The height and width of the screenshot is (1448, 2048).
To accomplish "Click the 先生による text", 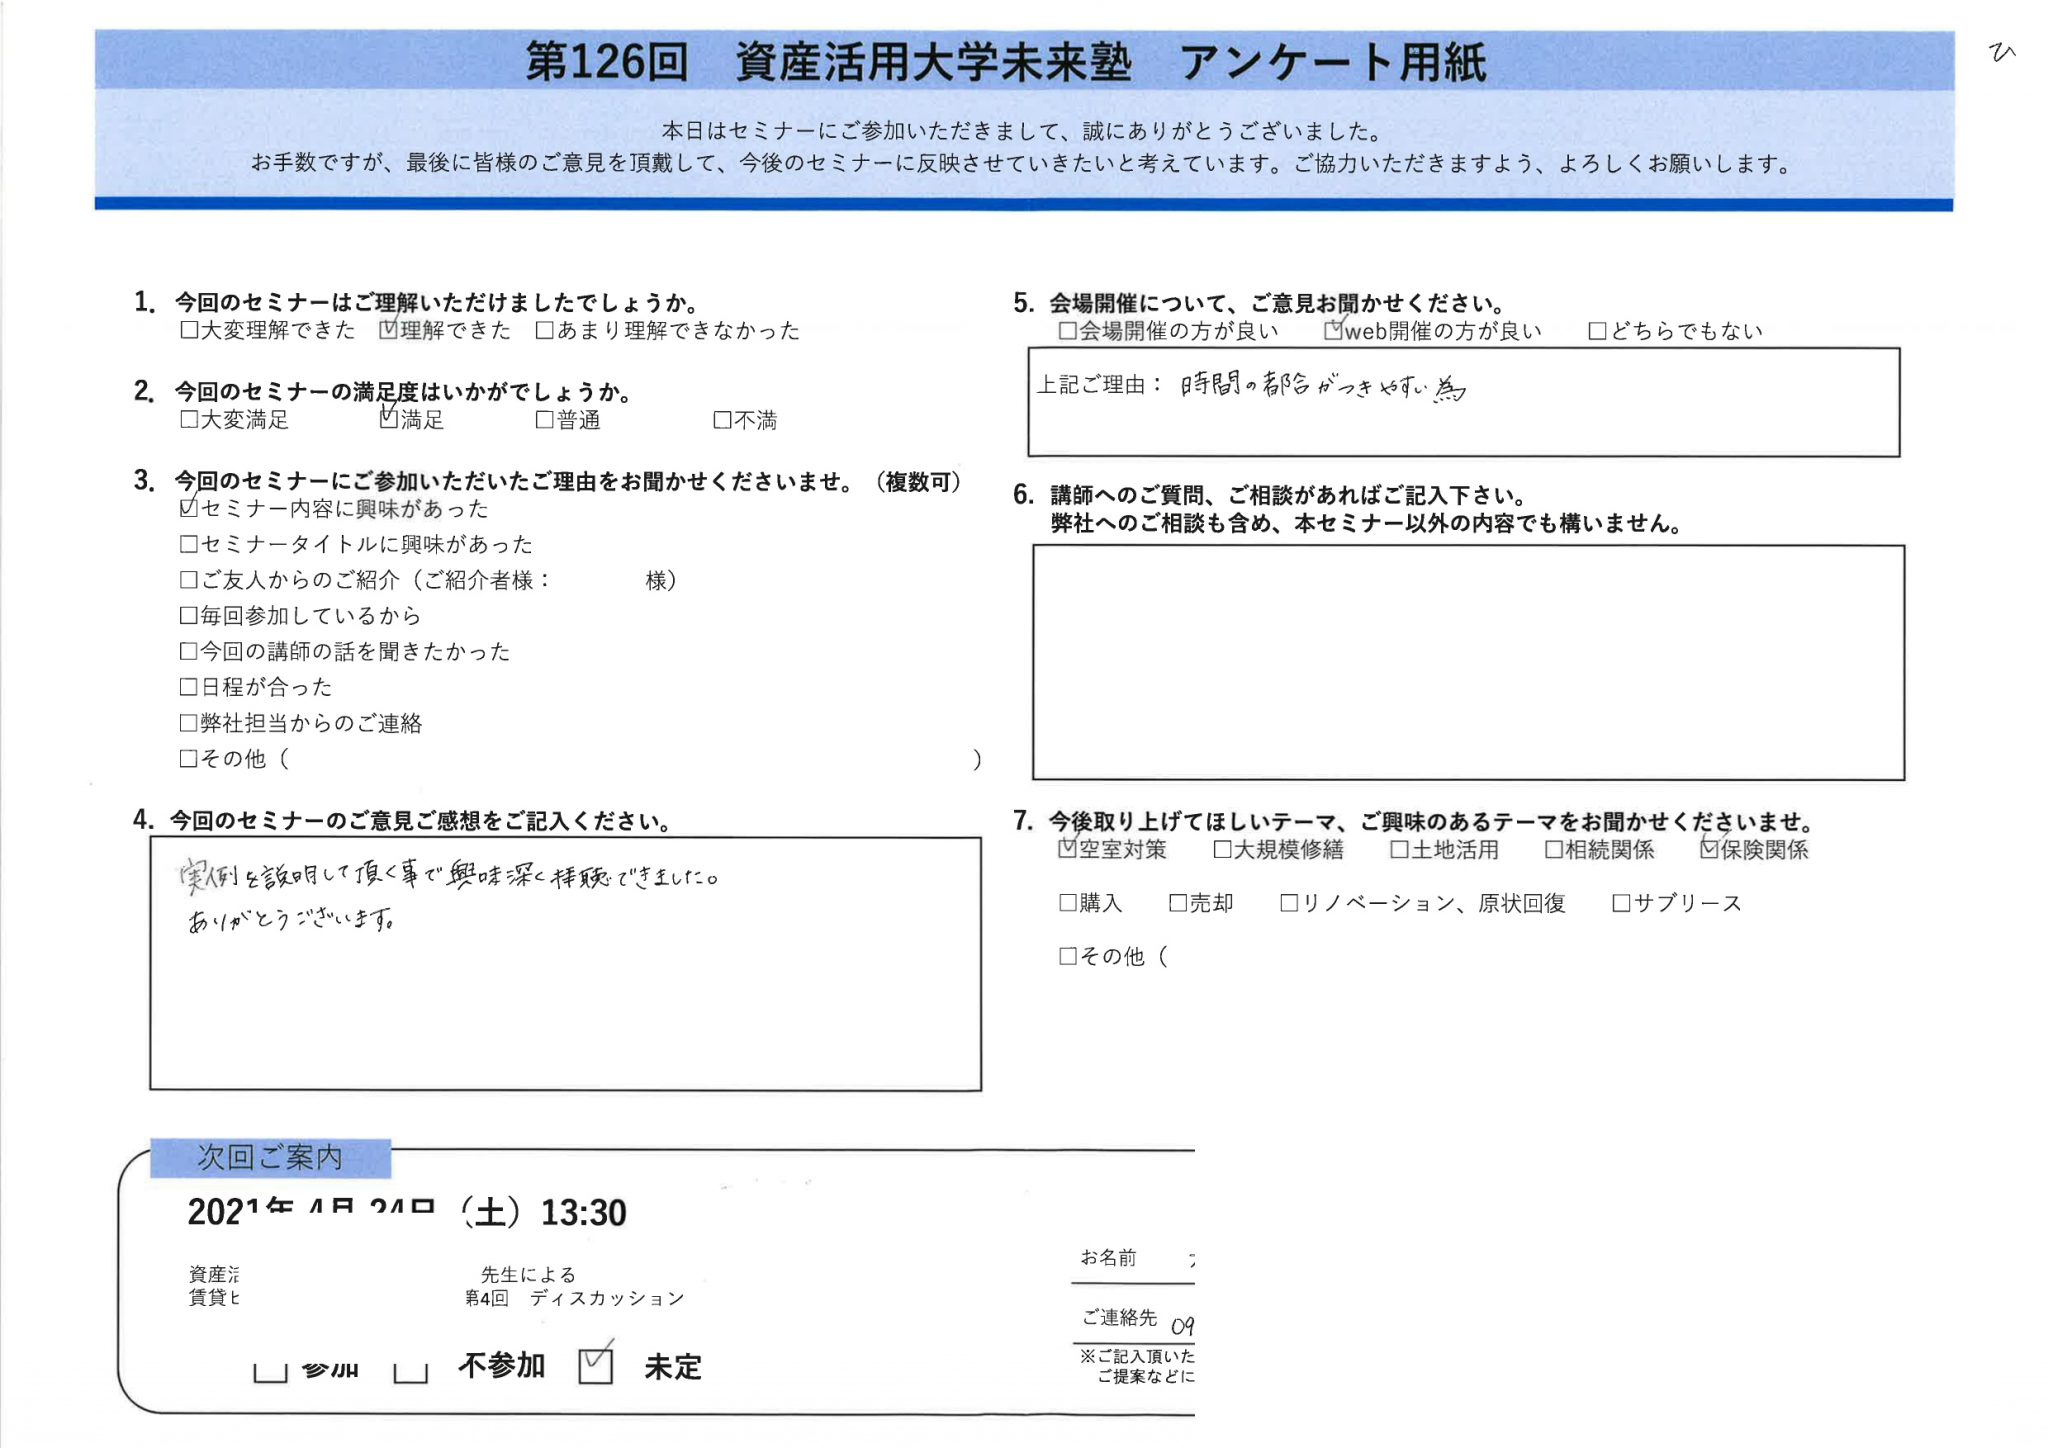I will pos(528,1274).
